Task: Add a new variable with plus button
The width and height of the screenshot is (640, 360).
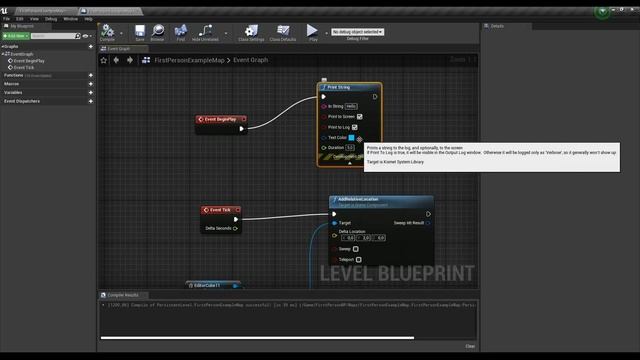Action: point(91,93)
